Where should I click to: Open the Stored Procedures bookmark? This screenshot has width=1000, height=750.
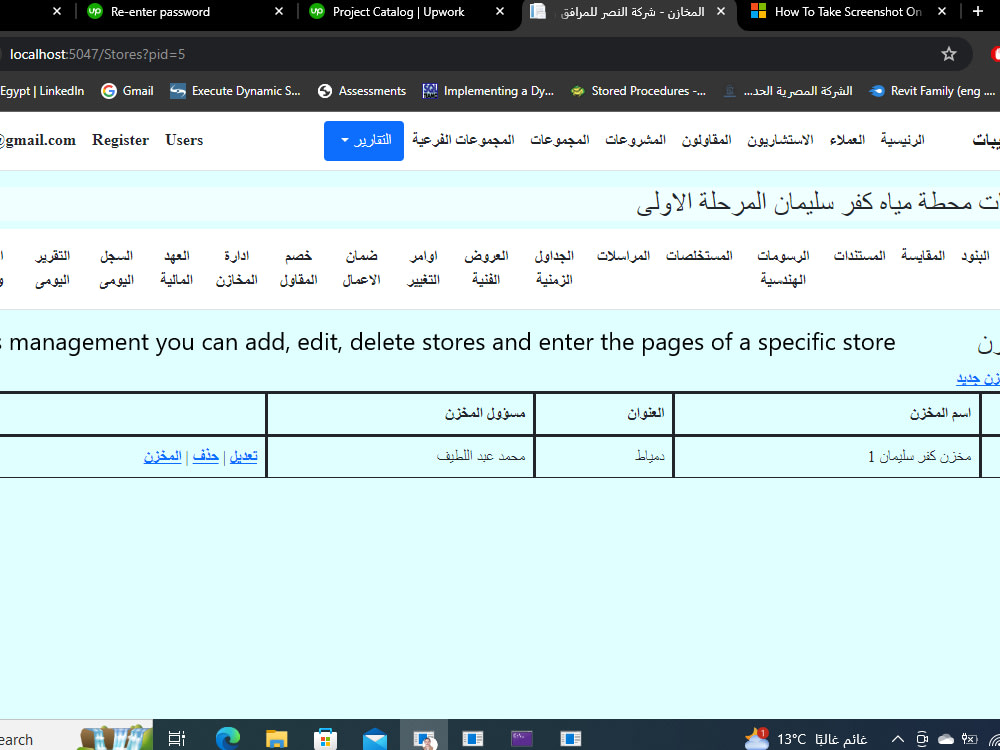638,91
